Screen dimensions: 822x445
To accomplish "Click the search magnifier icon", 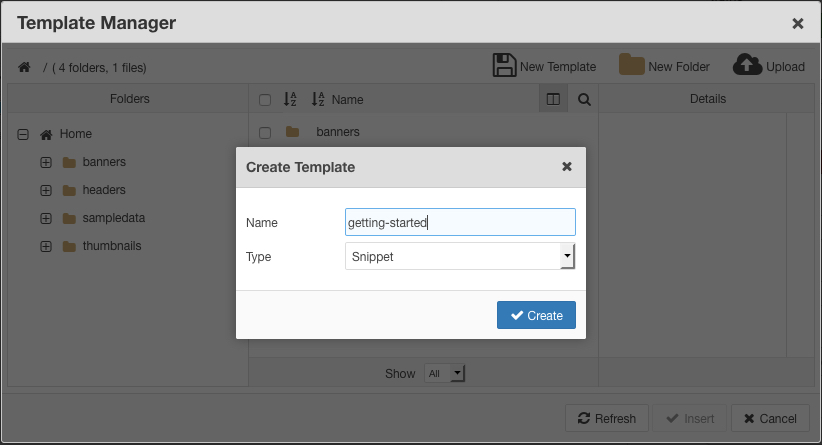I will [x=584, y=99].
